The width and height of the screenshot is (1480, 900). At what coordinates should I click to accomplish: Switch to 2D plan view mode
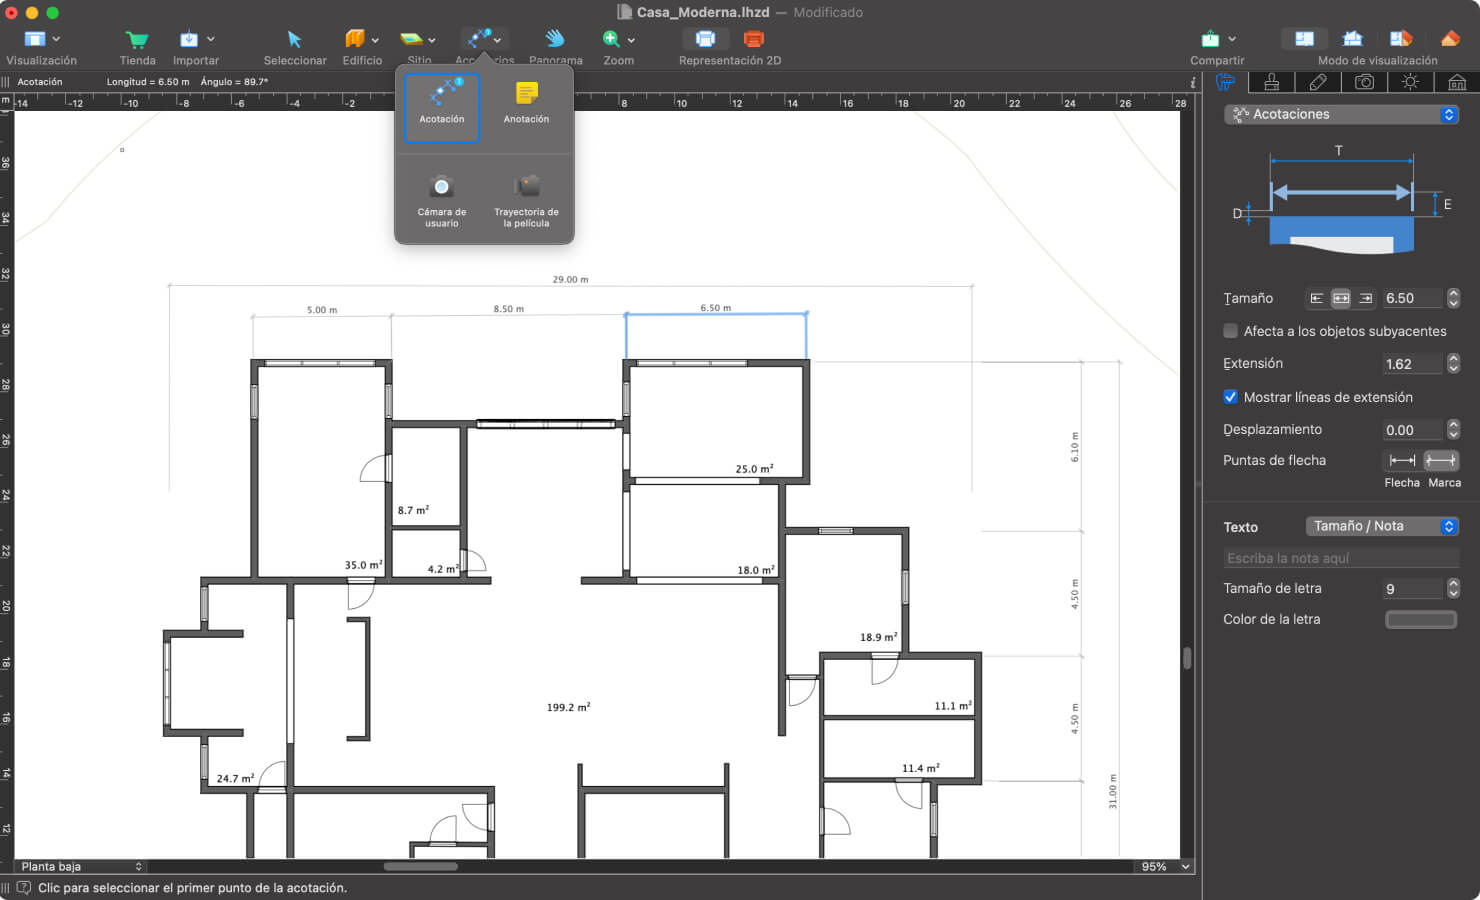click(1304, 39)
